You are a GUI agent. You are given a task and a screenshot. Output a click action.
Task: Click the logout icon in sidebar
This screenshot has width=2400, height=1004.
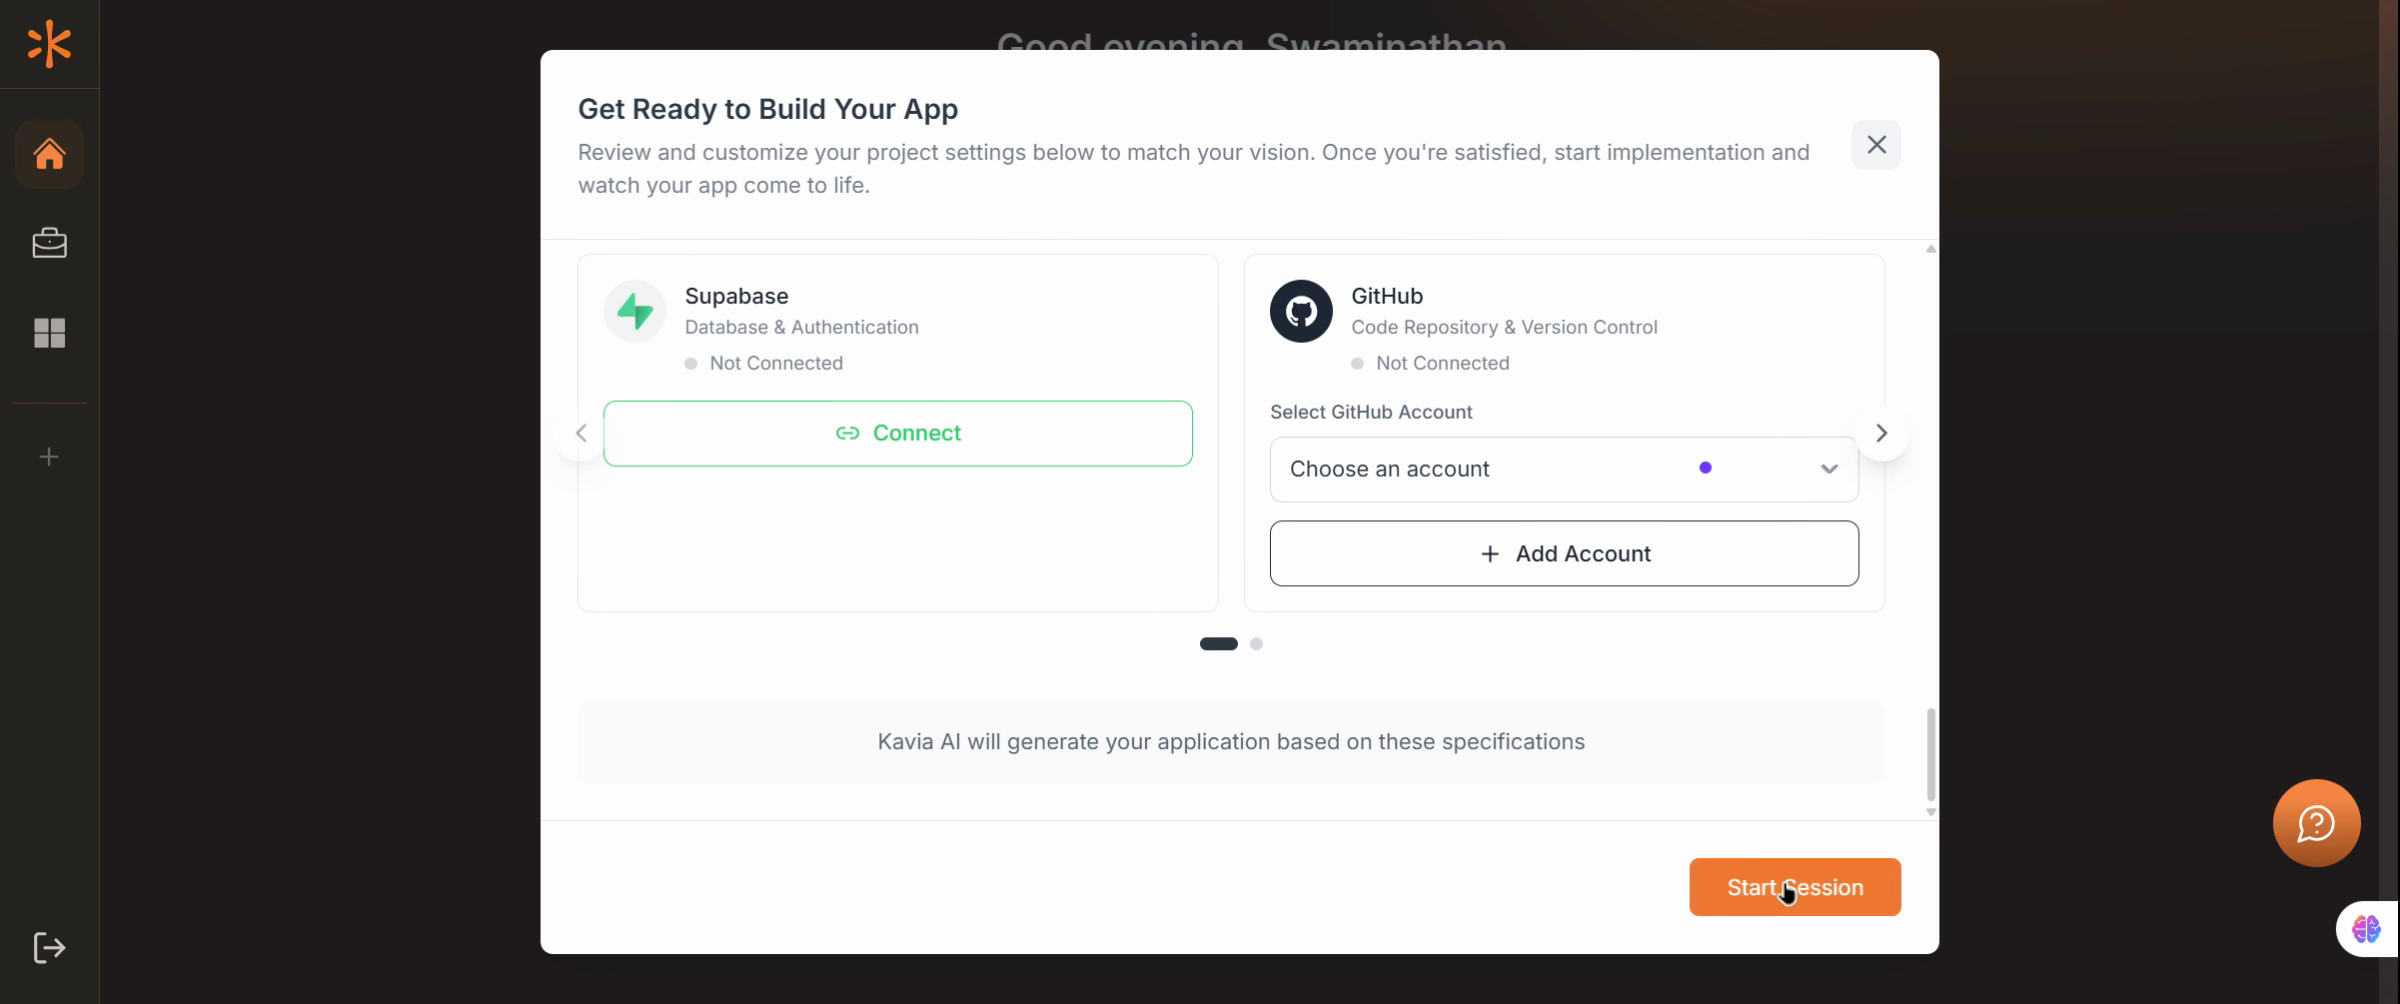click(49, 948)
